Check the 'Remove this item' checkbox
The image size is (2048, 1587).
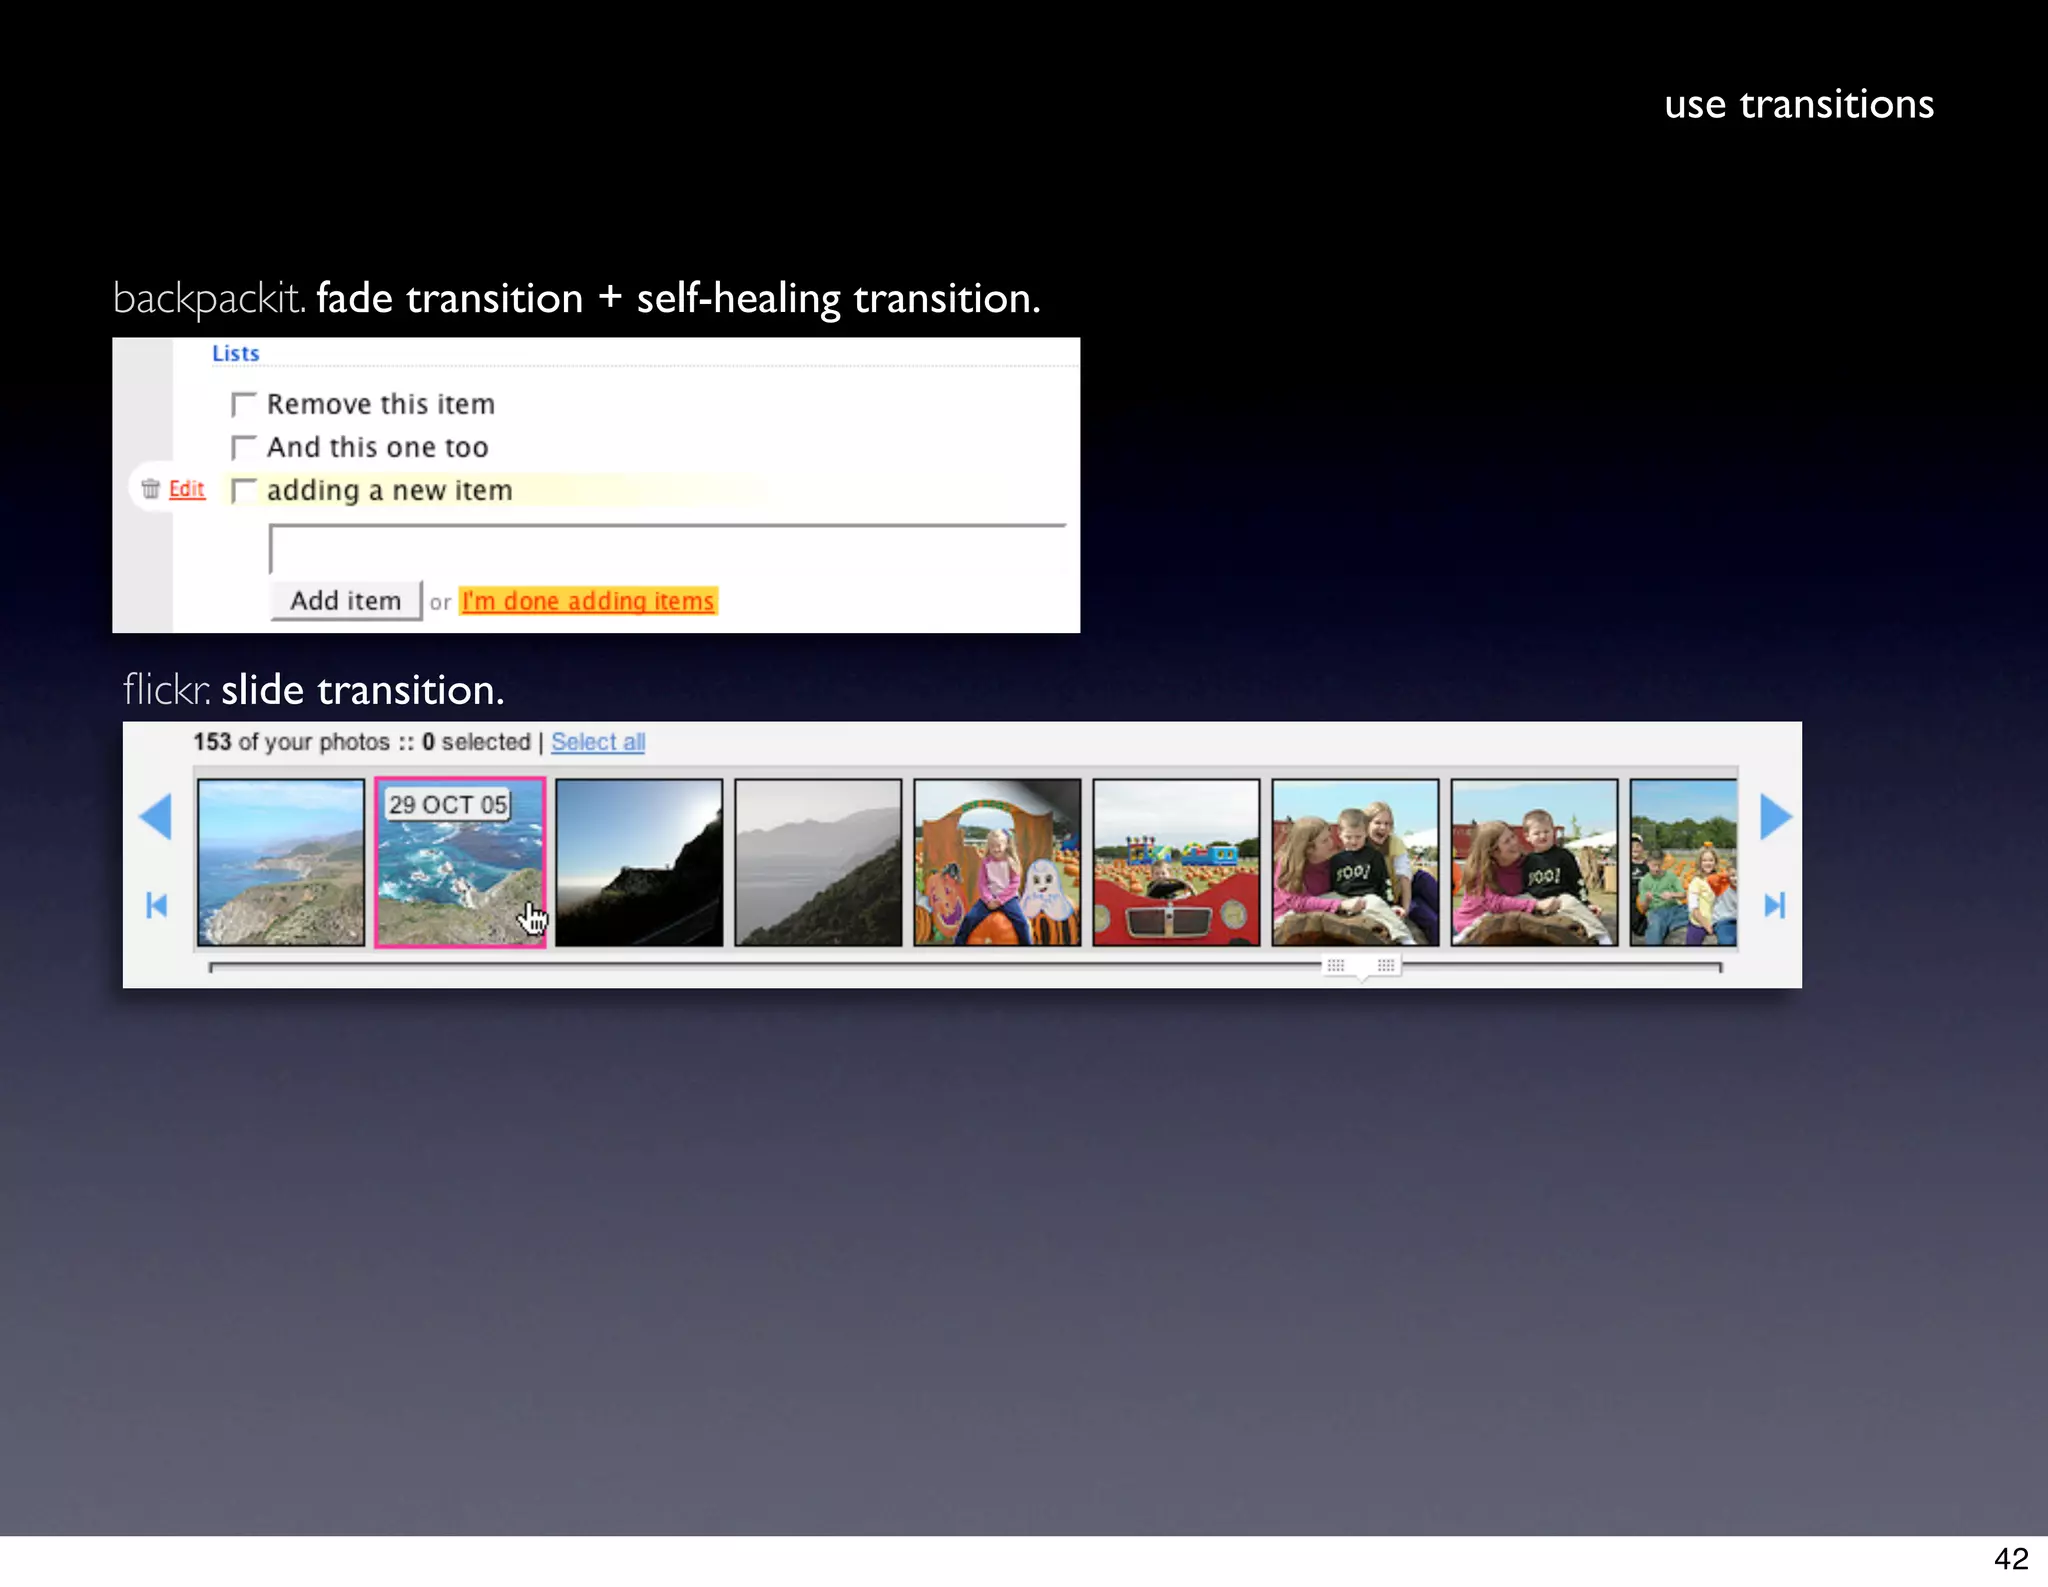(243, 404)
